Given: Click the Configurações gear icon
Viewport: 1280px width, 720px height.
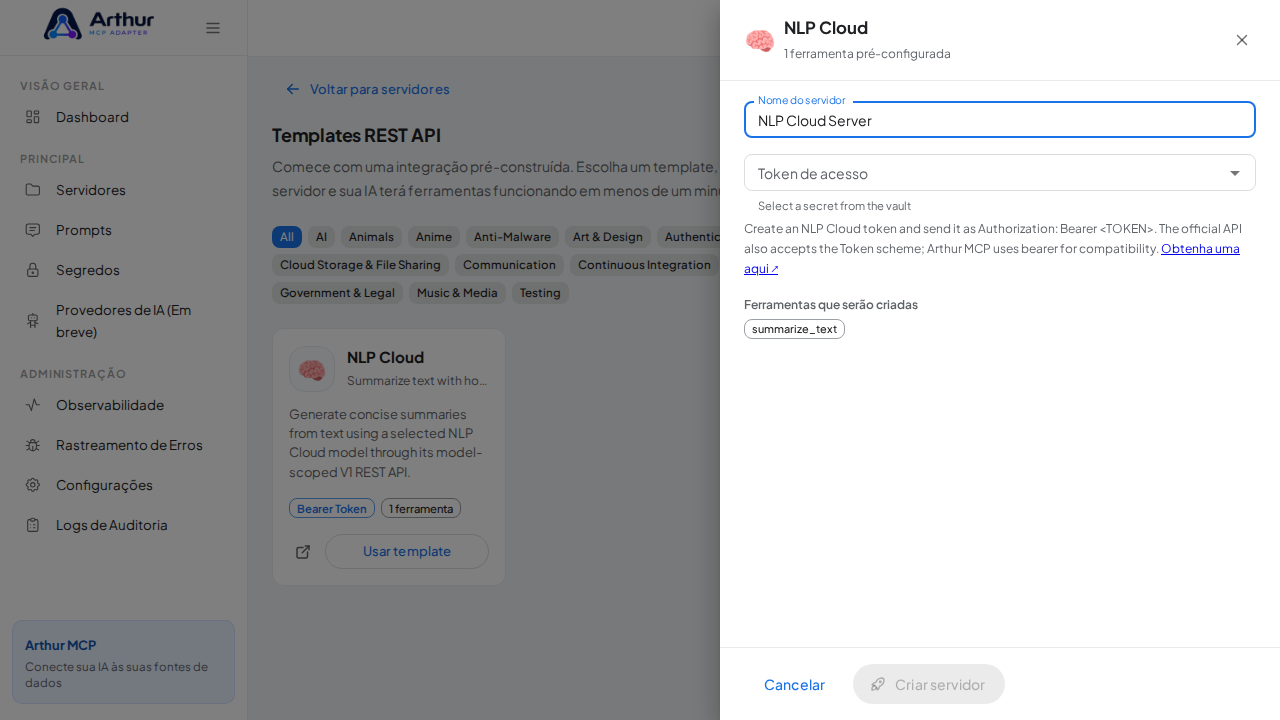Looking at the screenshot, I should 33,485.
